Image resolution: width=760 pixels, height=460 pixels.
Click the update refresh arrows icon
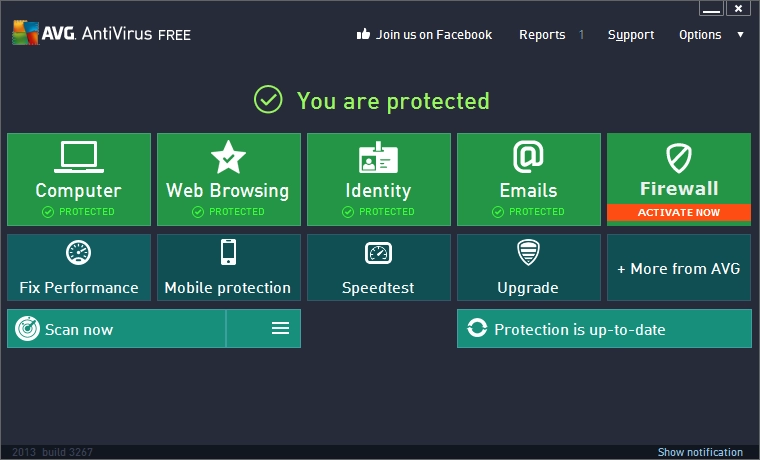477,328
